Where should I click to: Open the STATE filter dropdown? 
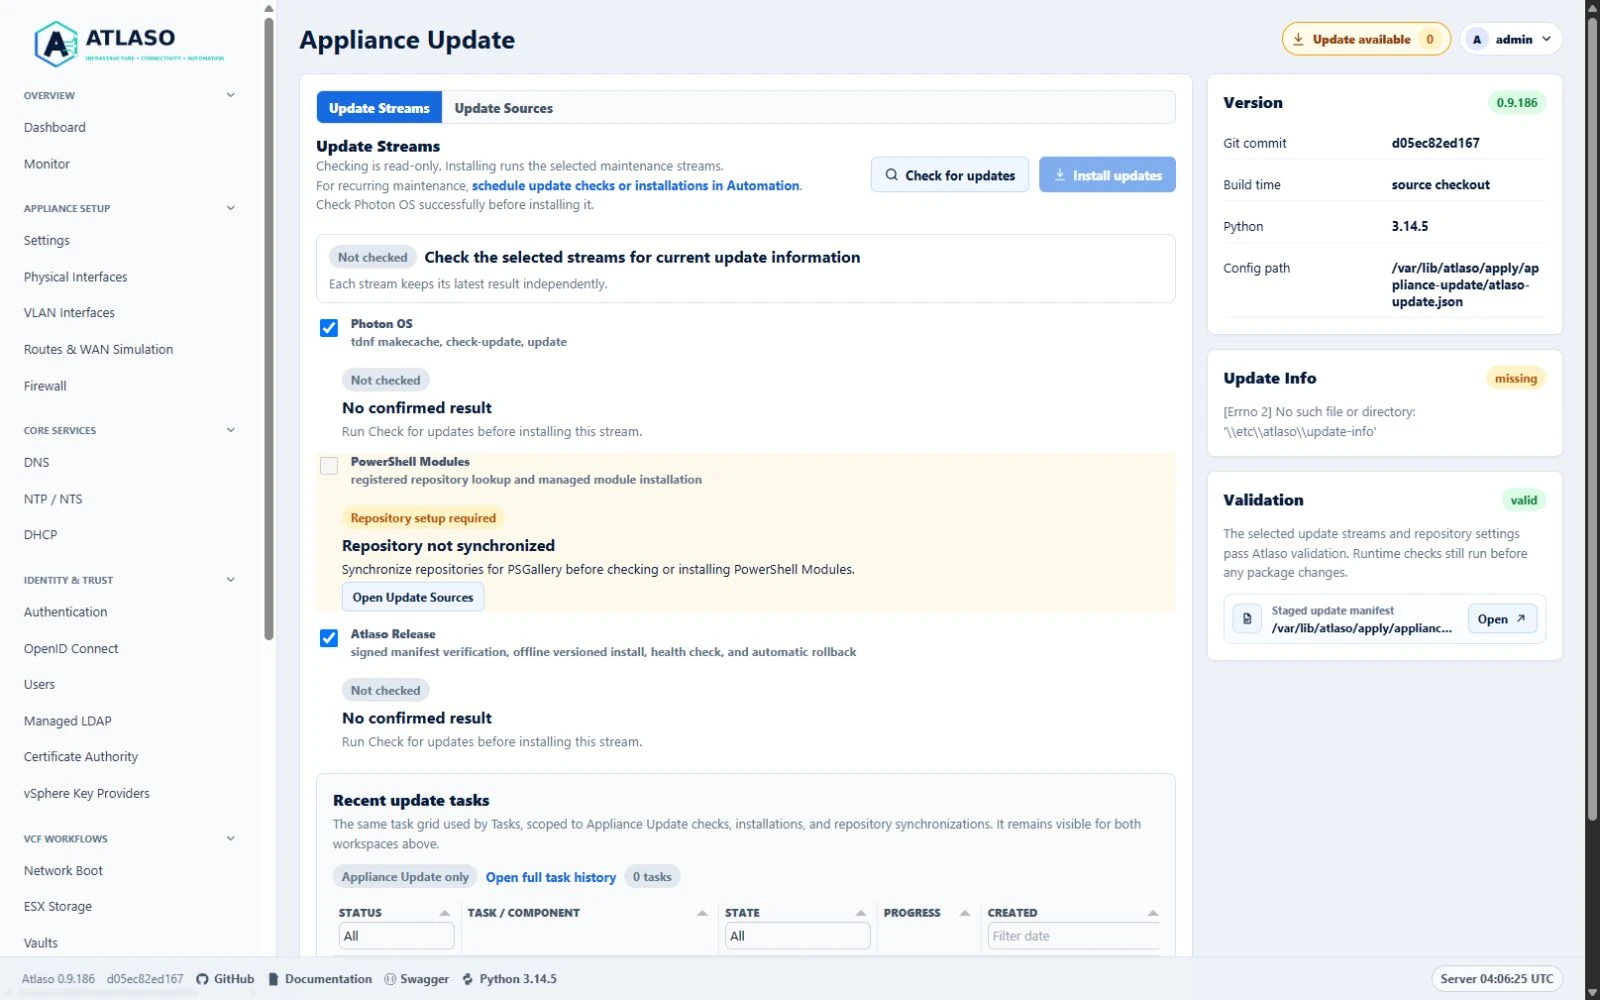797,936
